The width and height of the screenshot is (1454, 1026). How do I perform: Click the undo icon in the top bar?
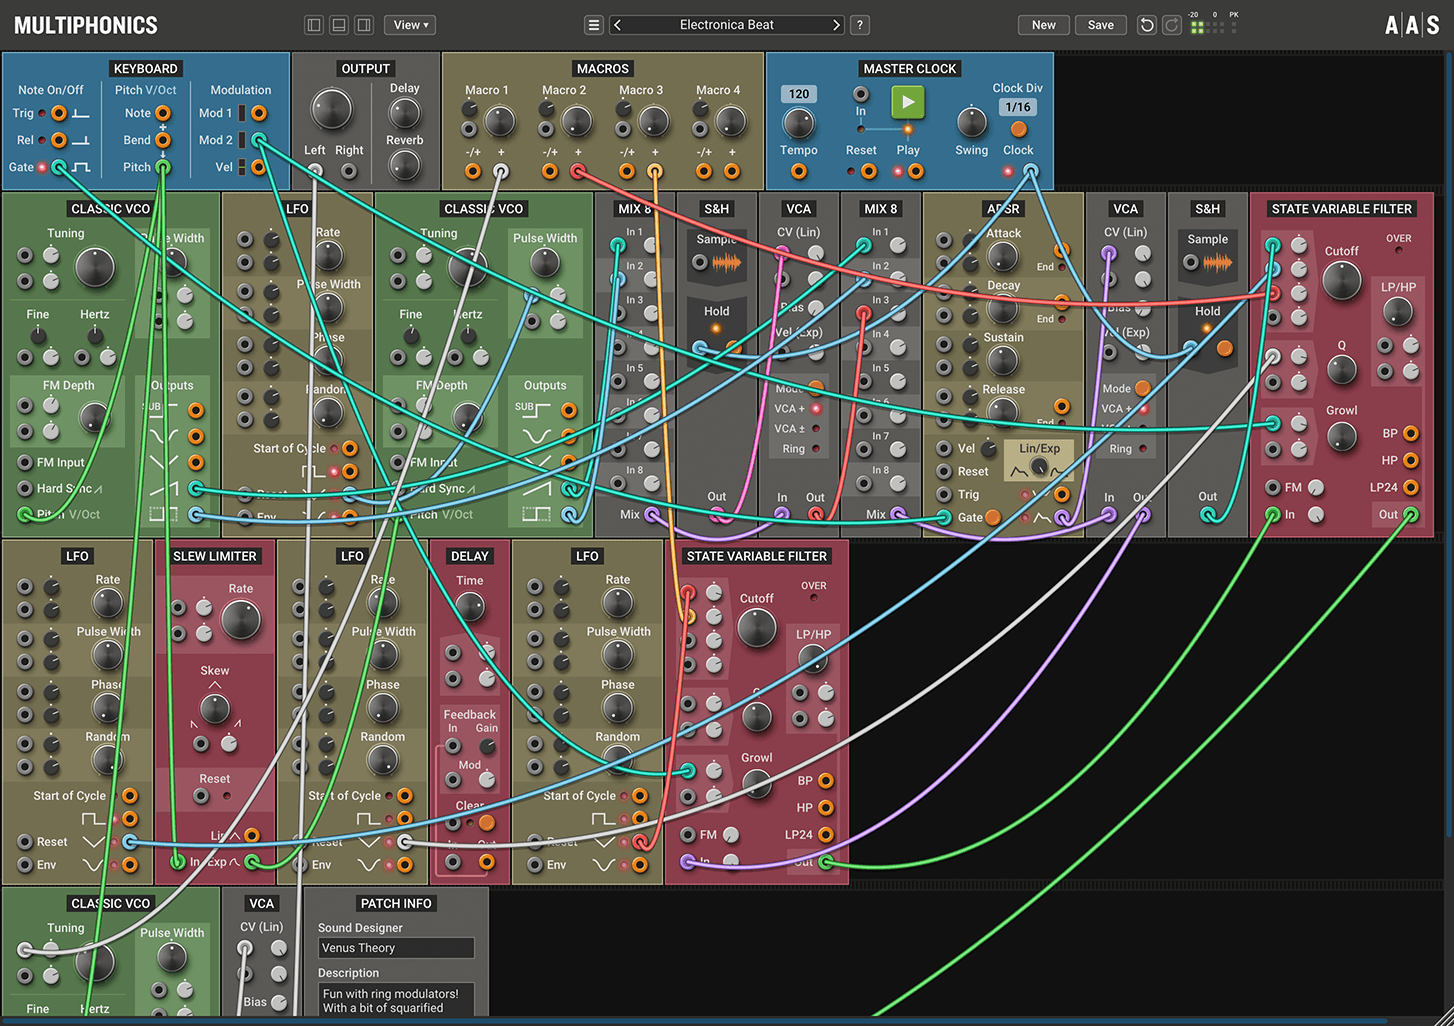pyautogui.click(x=1146, y=24)
